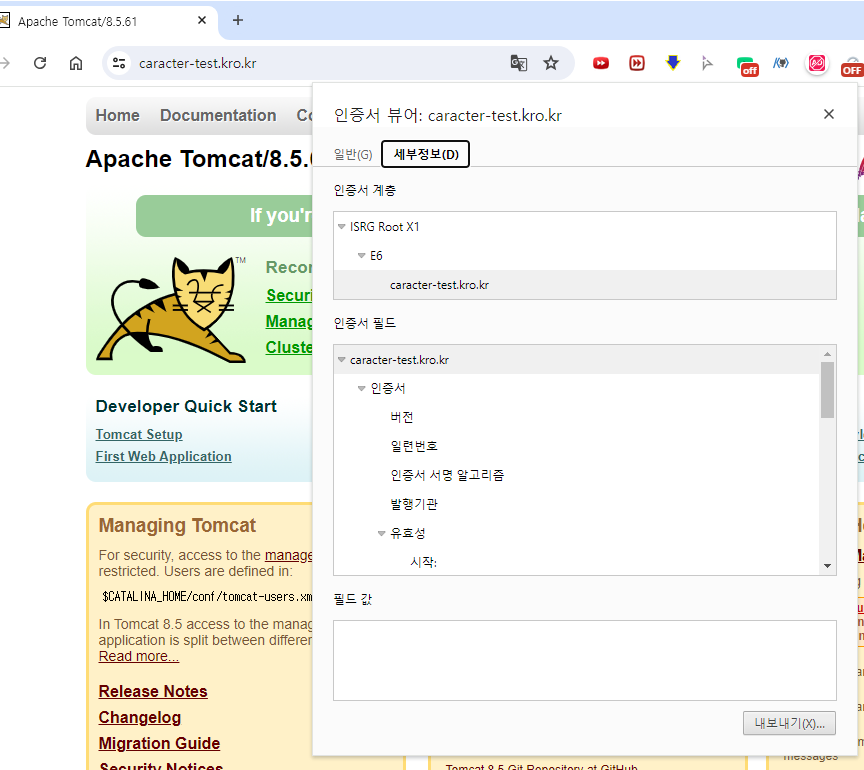The width and height of the screenshot is (864, 770).
Task: Select ISRG Root X1 in certificate hierarchy
Action: click(x=385, y=227)
